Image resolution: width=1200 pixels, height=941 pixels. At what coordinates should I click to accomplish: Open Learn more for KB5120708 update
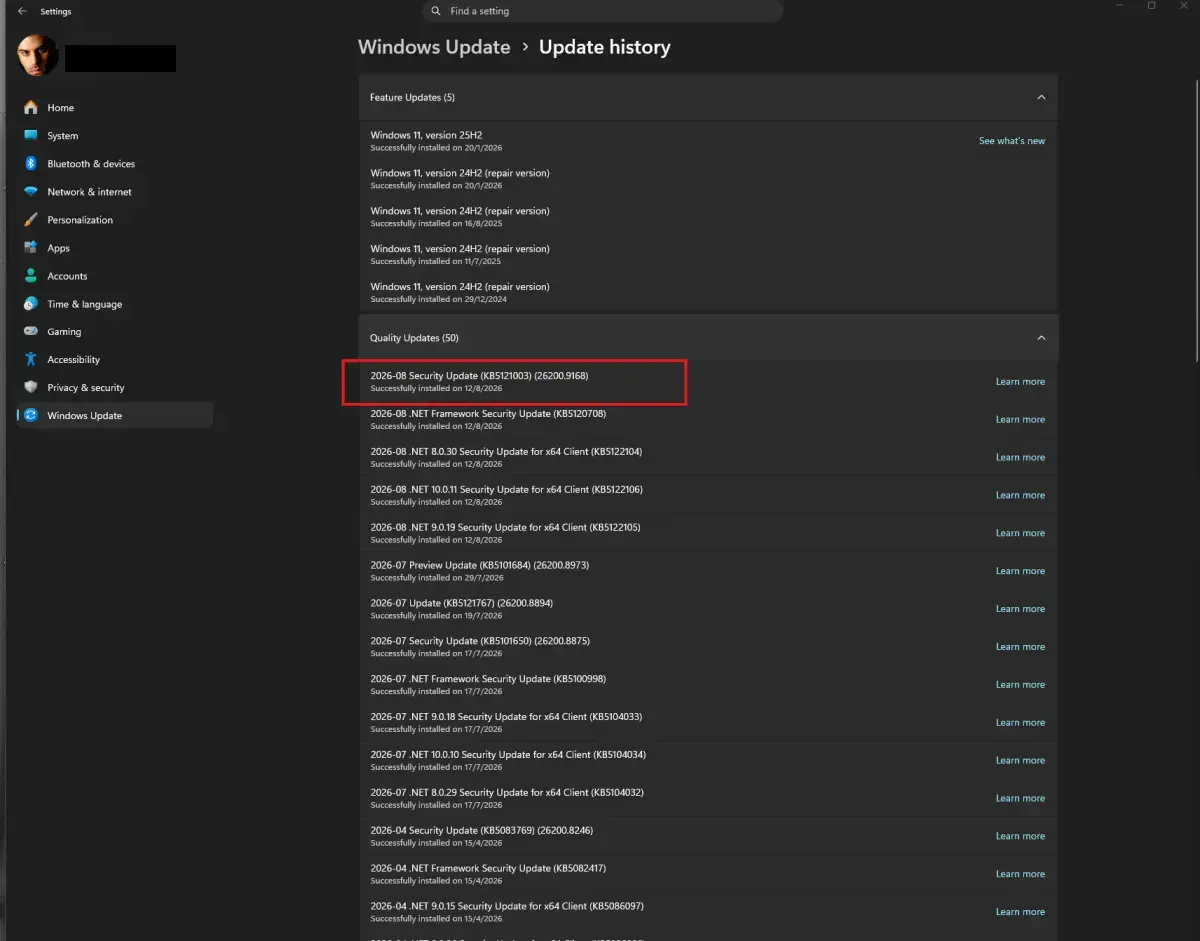[x=1020, y=419]
